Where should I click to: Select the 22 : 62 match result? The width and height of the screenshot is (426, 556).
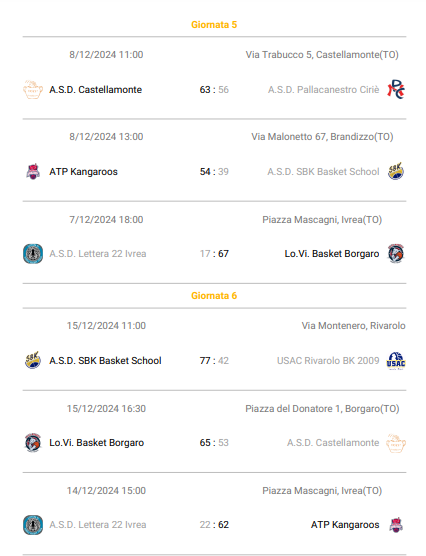click(214, 525)
